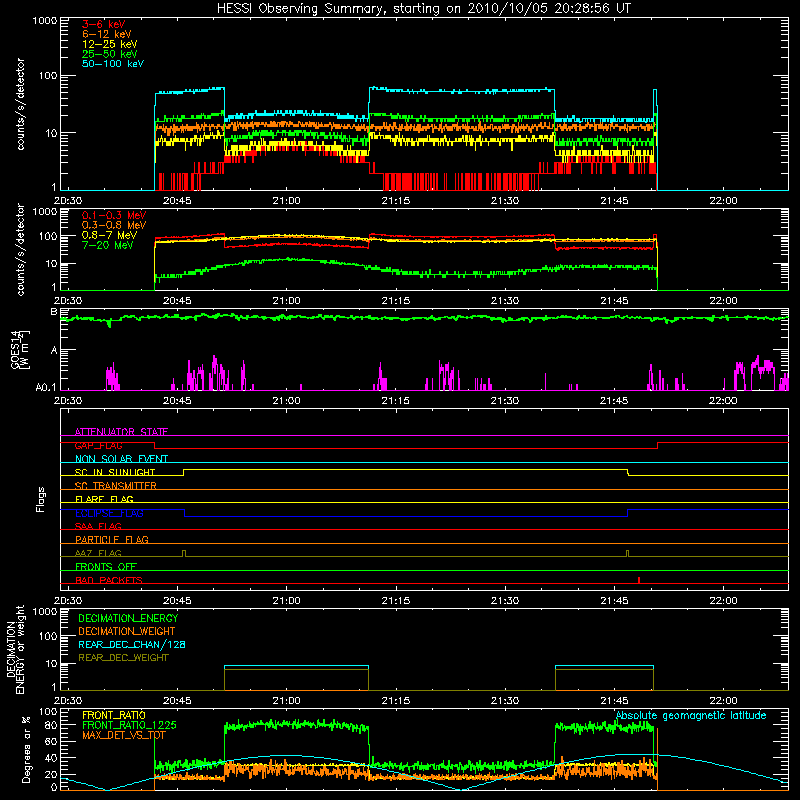The image size is (800, 800).
Task: Click the 20:45 tick under the GOES14 panel
Action: (x=177, y=401)
